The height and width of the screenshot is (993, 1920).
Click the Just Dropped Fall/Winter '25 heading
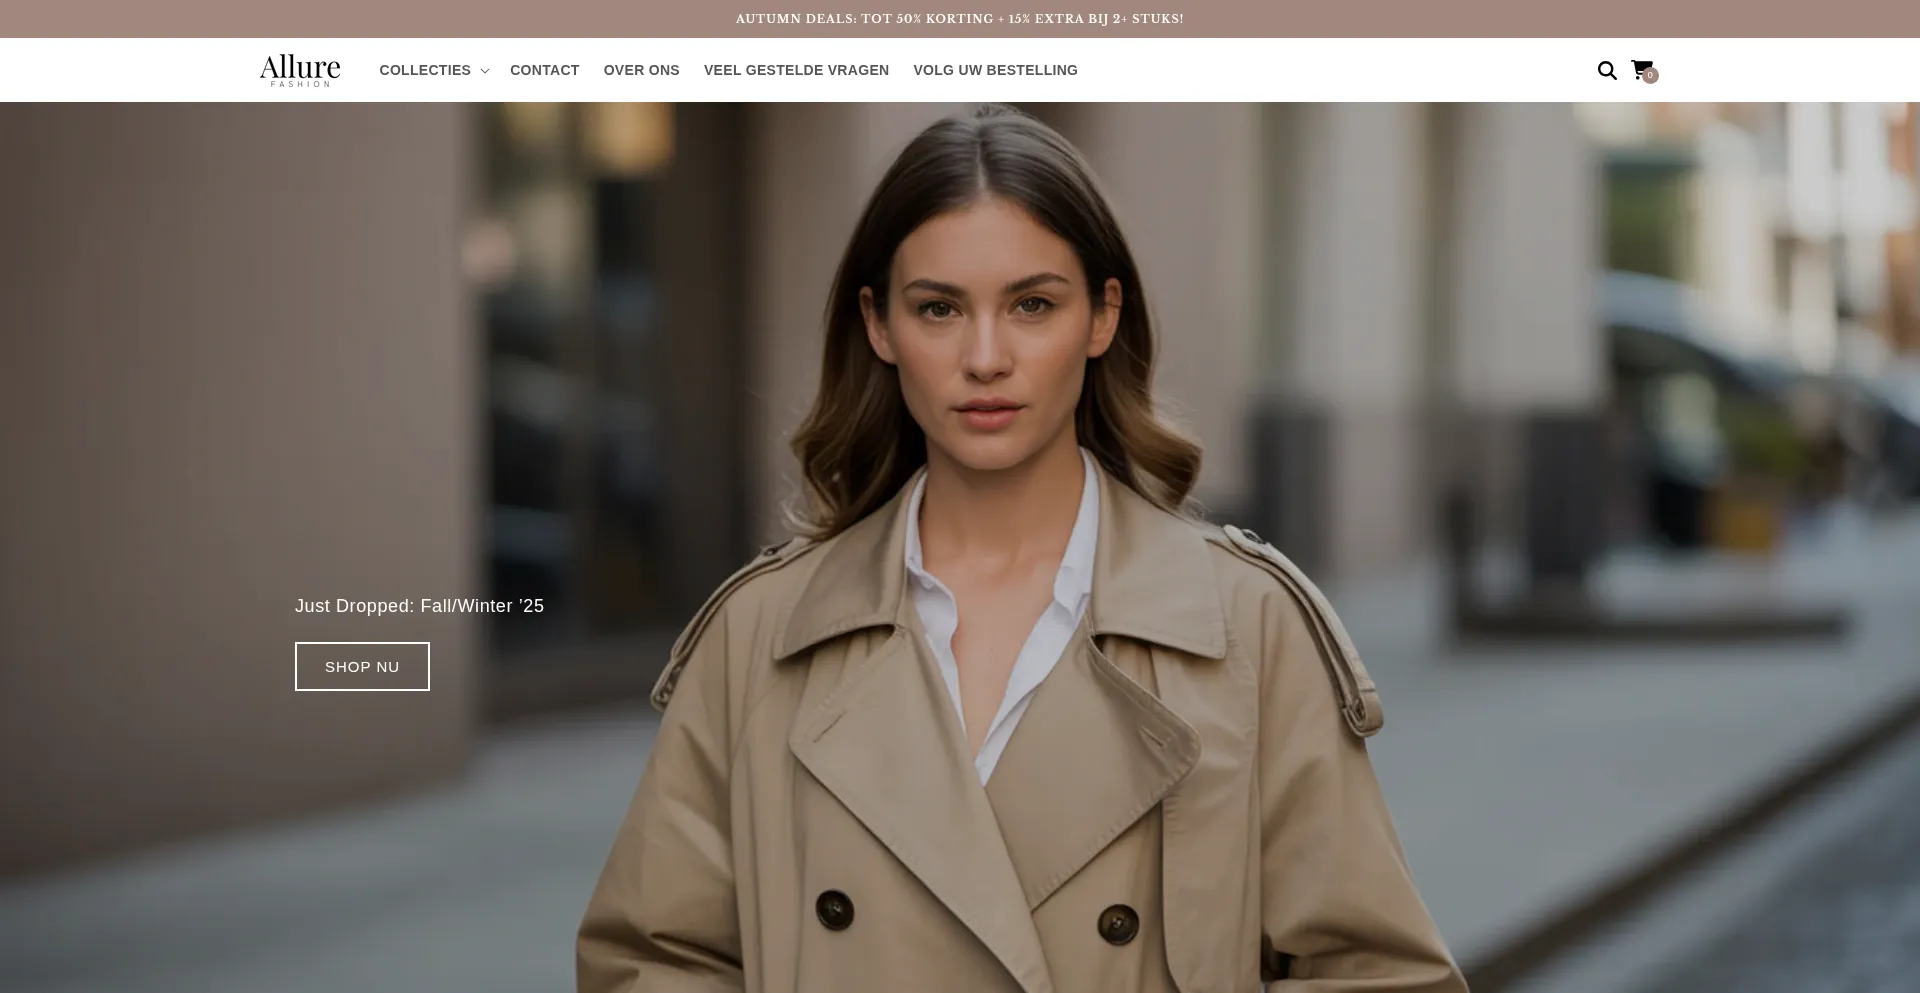pyautogui.click(x=419, y=606)
